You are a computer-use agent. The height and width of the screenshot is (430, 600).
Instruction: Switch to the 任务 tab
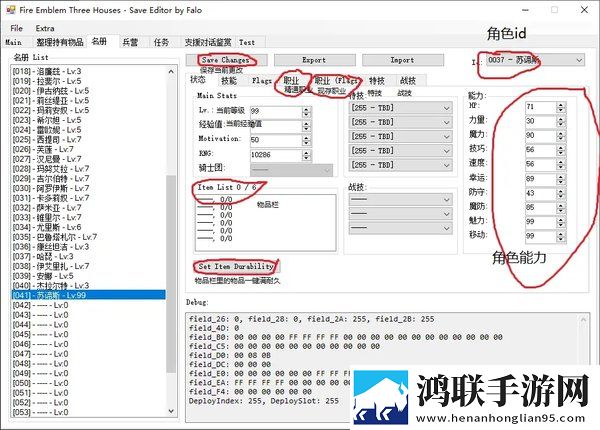pyautogui.click(x=161, y=42)
